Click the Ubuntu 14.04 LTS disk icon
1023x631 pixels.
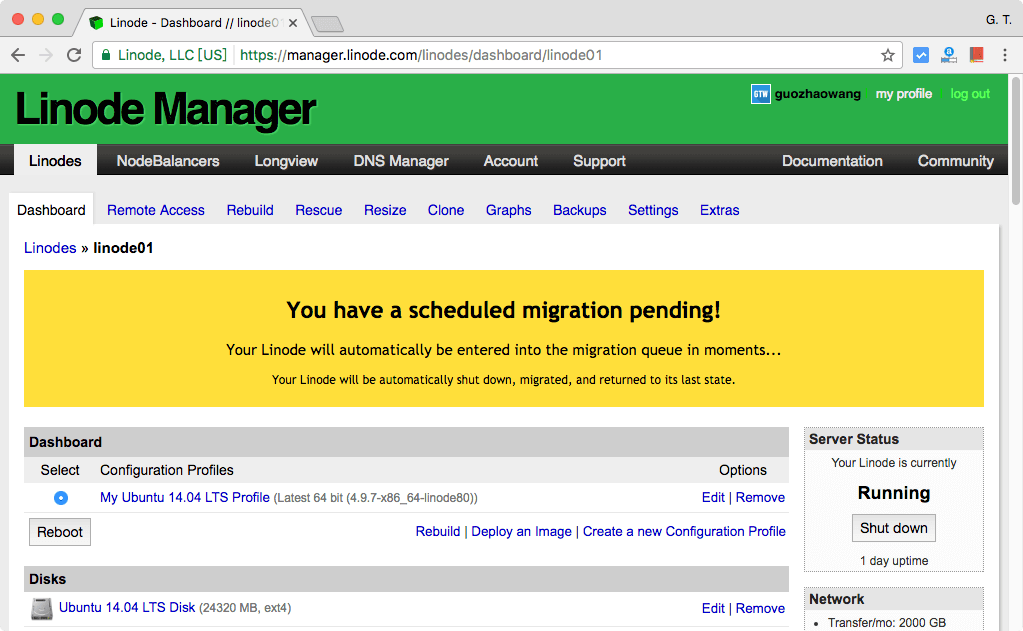coord(41,608)
